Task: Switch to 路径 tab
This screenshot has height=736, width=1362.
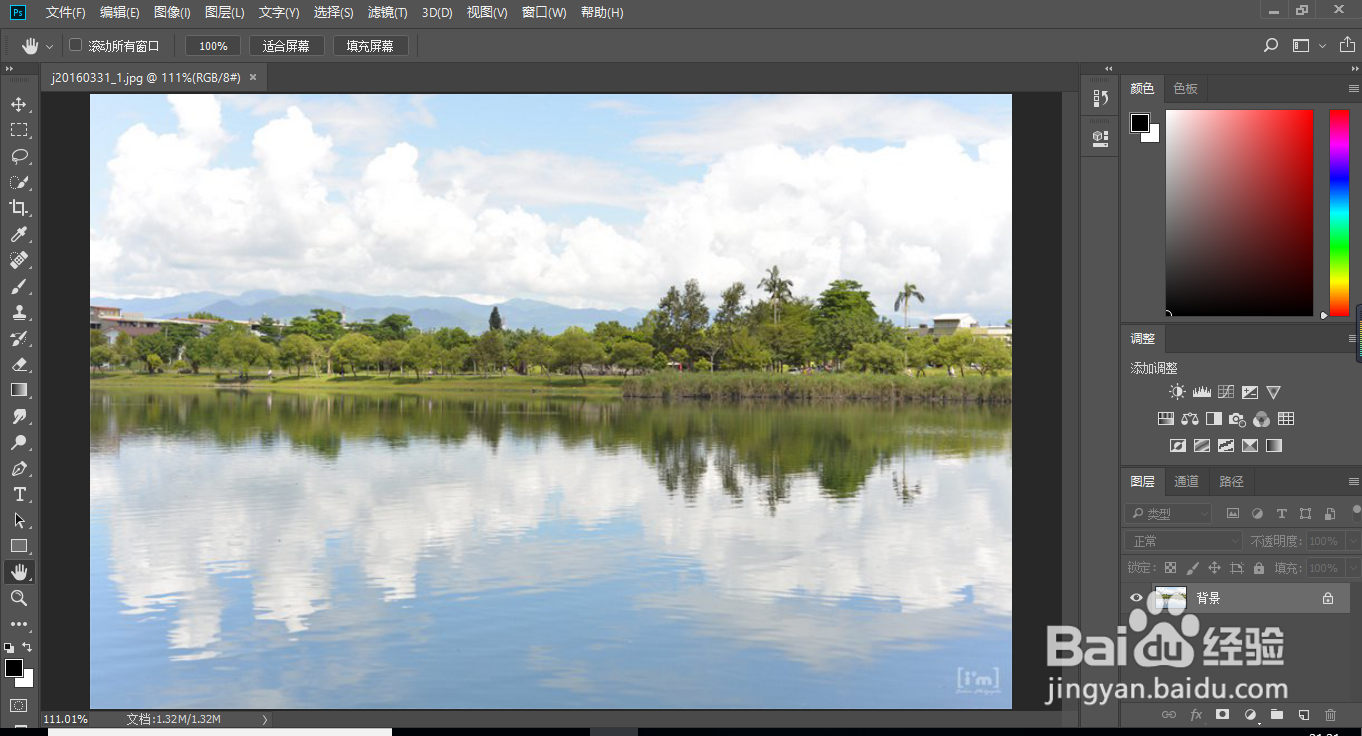Action: [1231, 482]
